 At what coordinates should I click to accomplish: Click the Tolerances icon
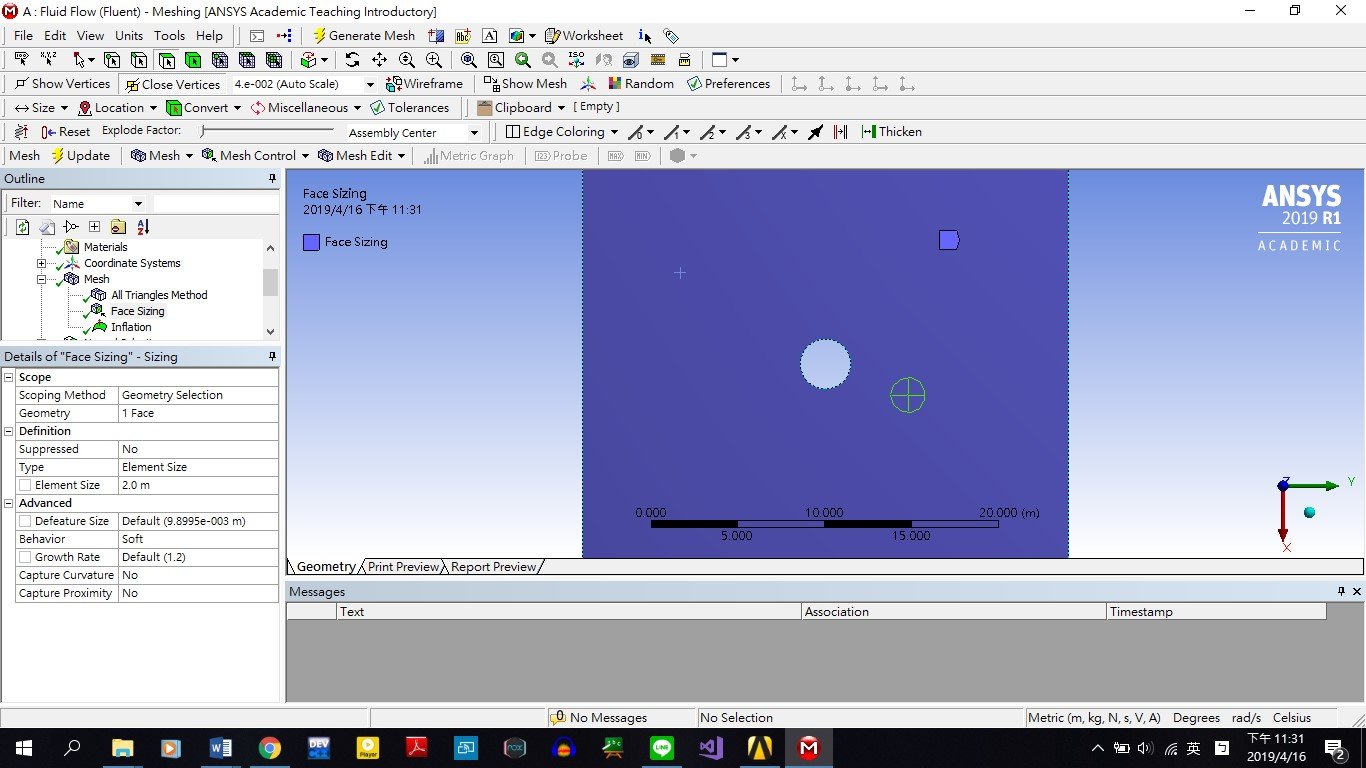(378, 108)
